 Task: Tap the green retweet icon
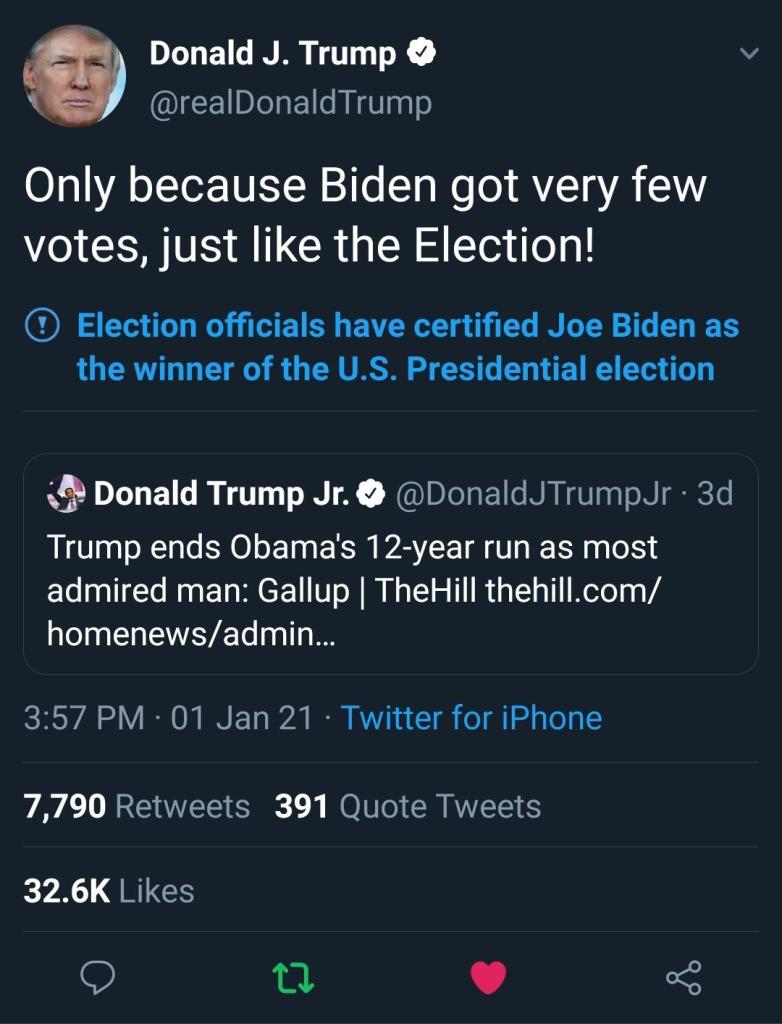point(293,978)
